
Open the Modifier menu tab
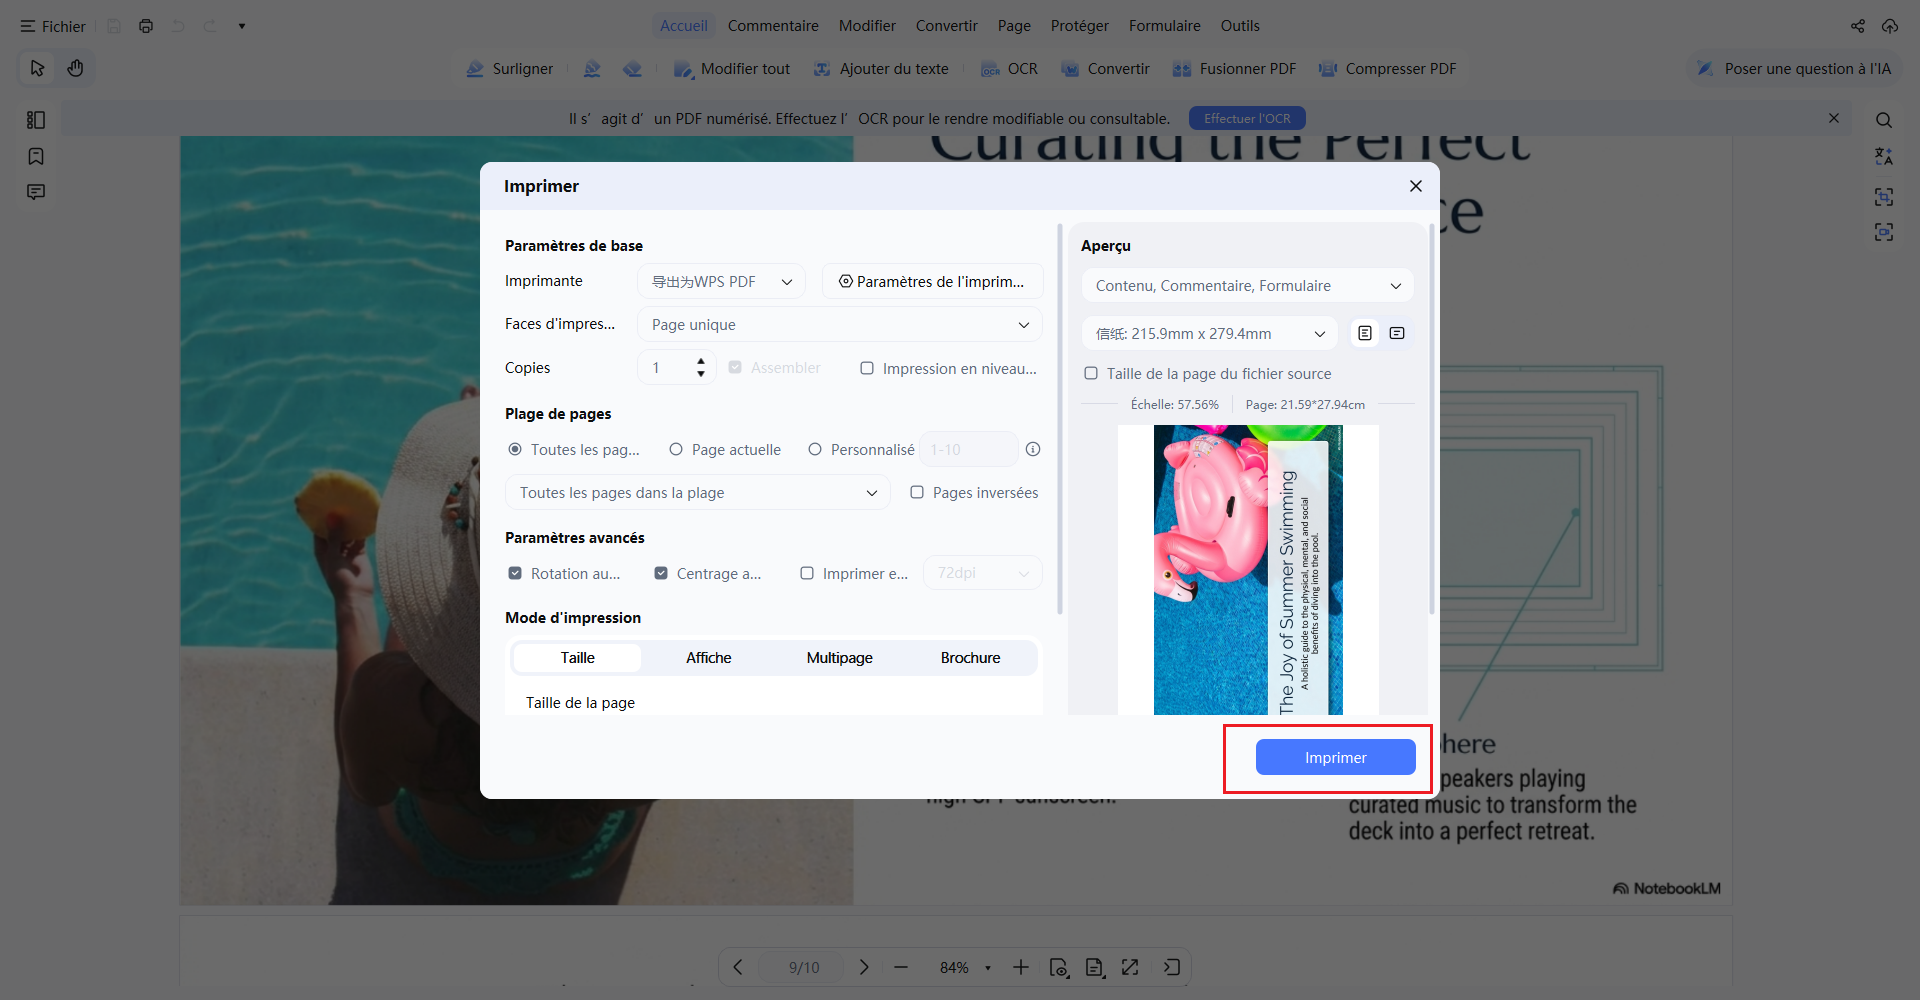tap(867, 26)
